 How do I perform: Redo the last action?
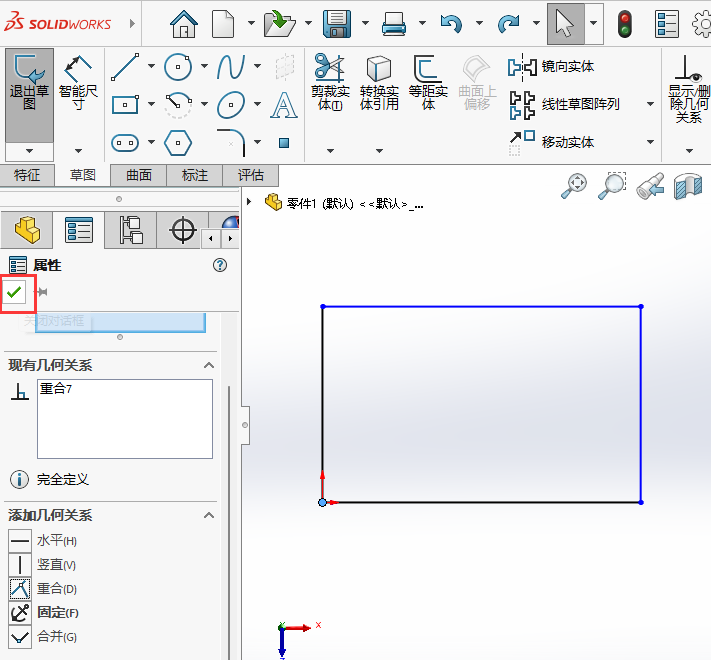pyautogui.click(x=508, y=24)
